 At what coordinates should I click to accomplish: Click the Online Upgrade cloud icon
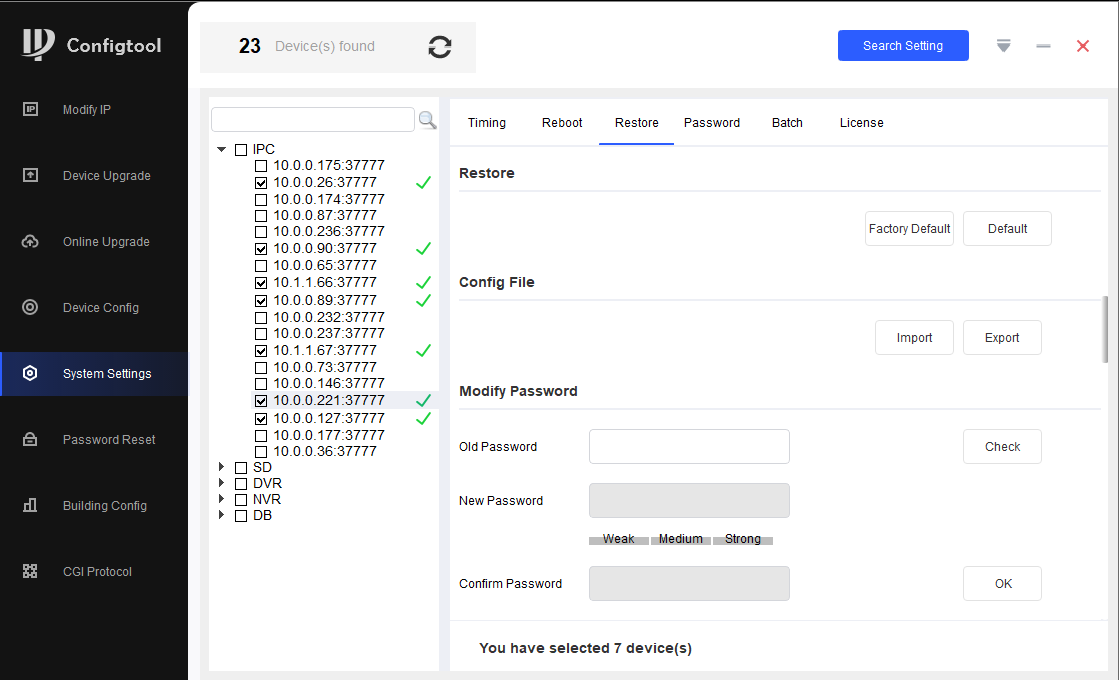30,241
